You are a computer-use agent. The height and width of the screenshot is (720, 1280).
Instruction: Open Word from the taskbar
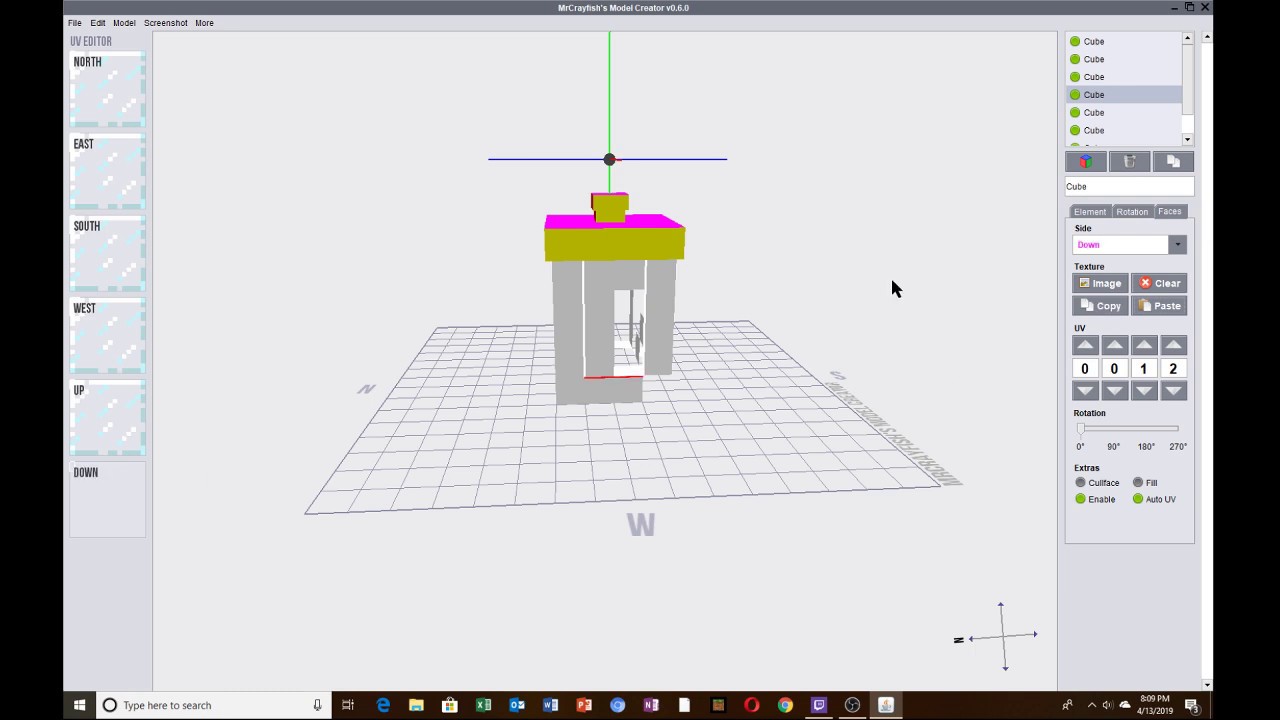[x=550, y=705]
